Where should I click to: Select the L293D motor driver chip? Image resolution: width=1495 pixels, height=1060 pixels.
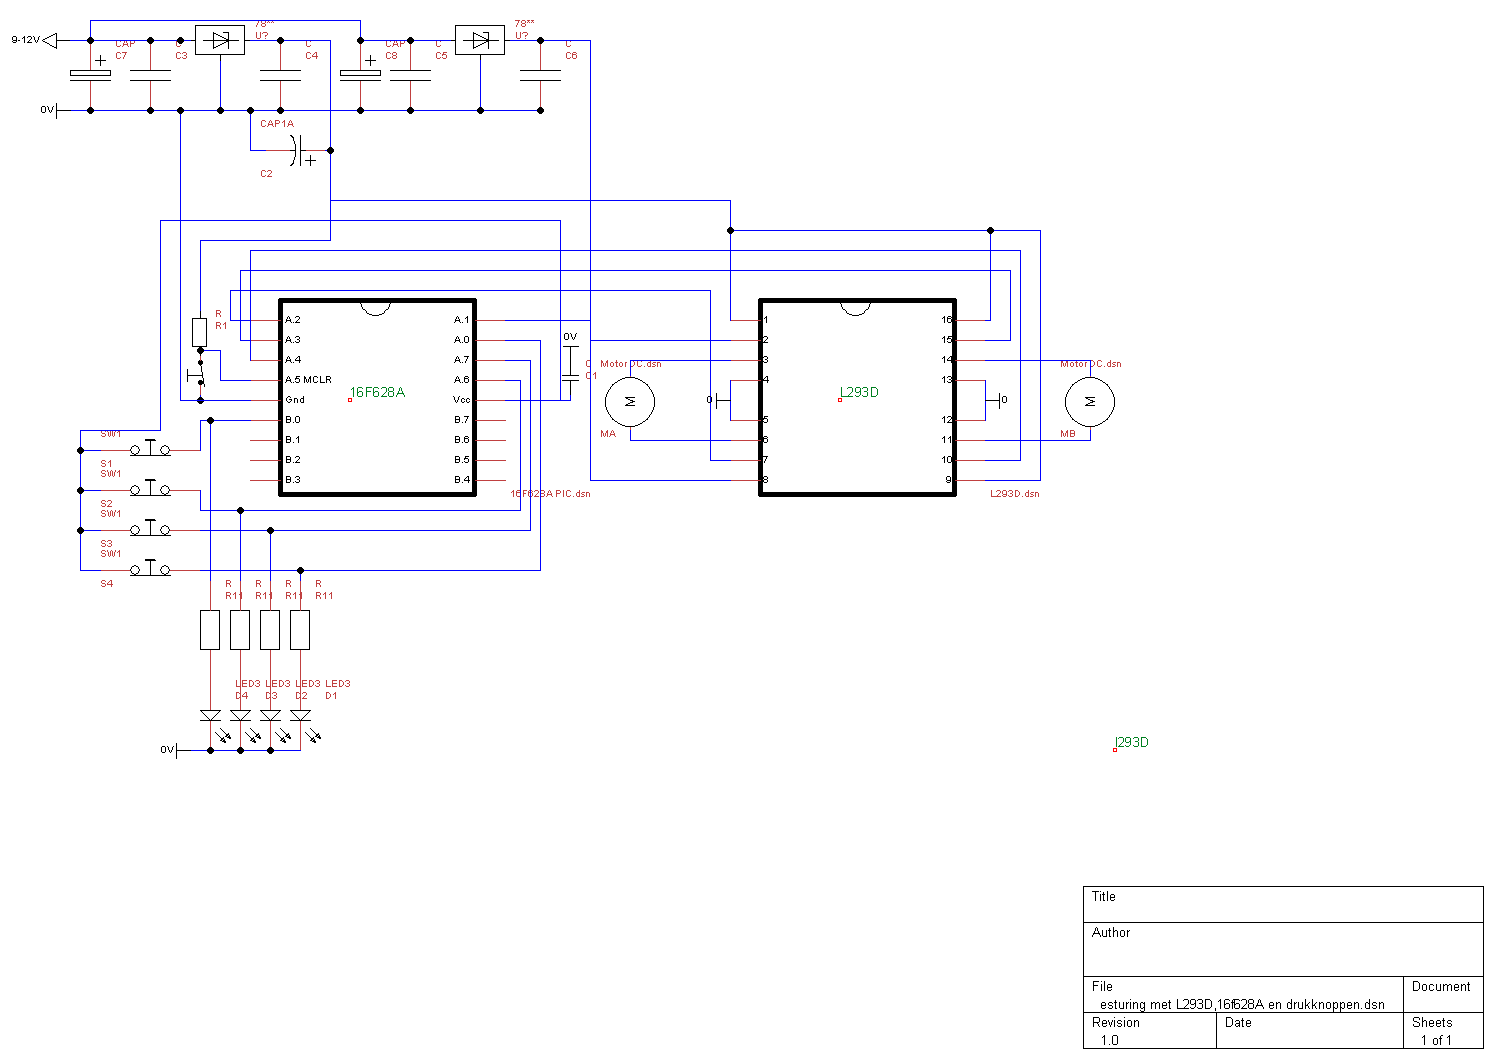[x=858, y=430]
